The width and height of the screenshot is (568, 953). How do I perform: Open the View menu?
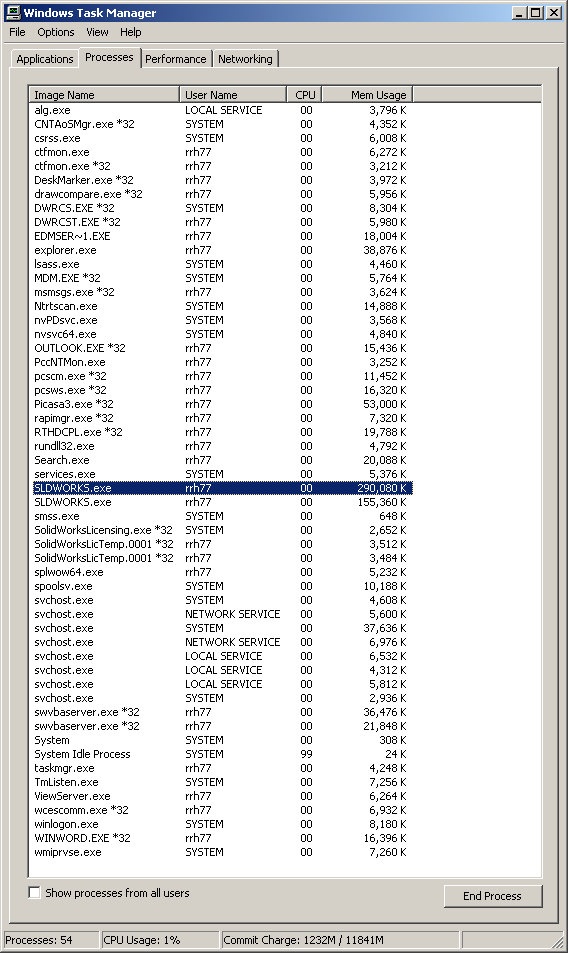97,32
